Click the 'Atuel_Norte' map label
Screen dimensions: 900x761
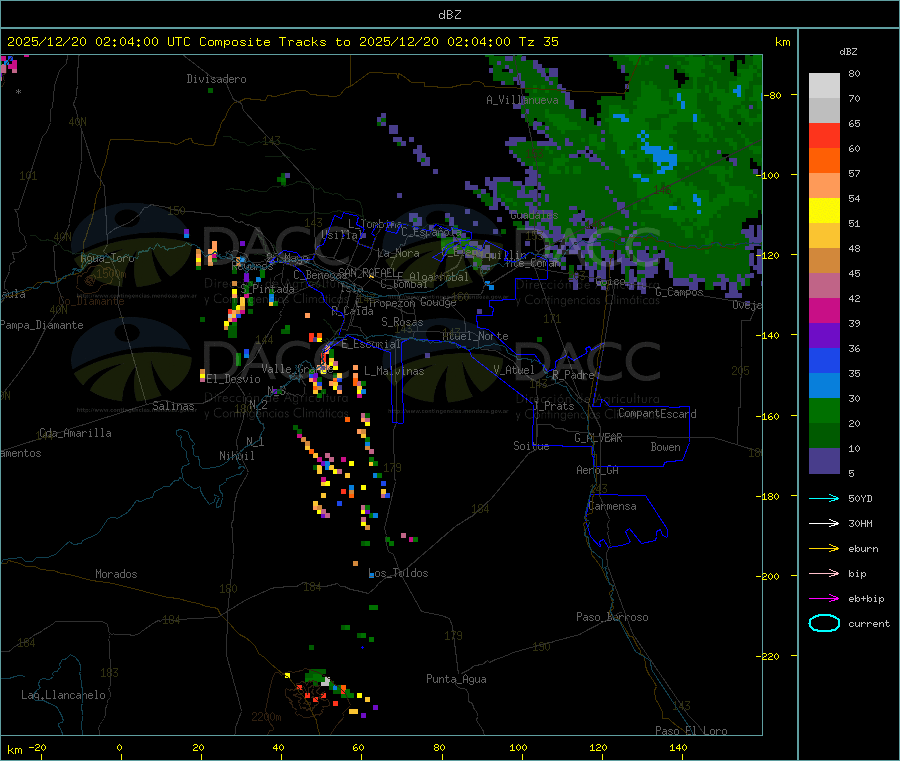click(475, 336)
